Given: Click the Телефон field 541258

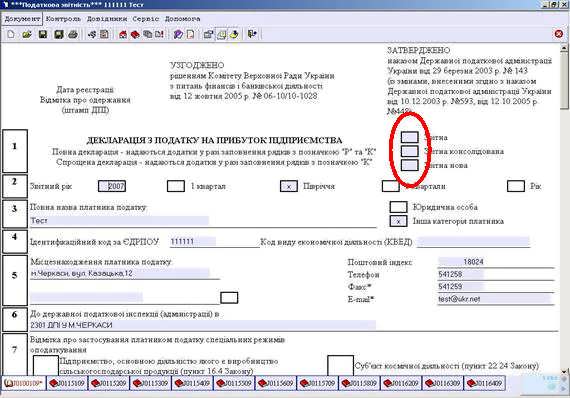Looking at the screenshot, I should click(461, 274).
